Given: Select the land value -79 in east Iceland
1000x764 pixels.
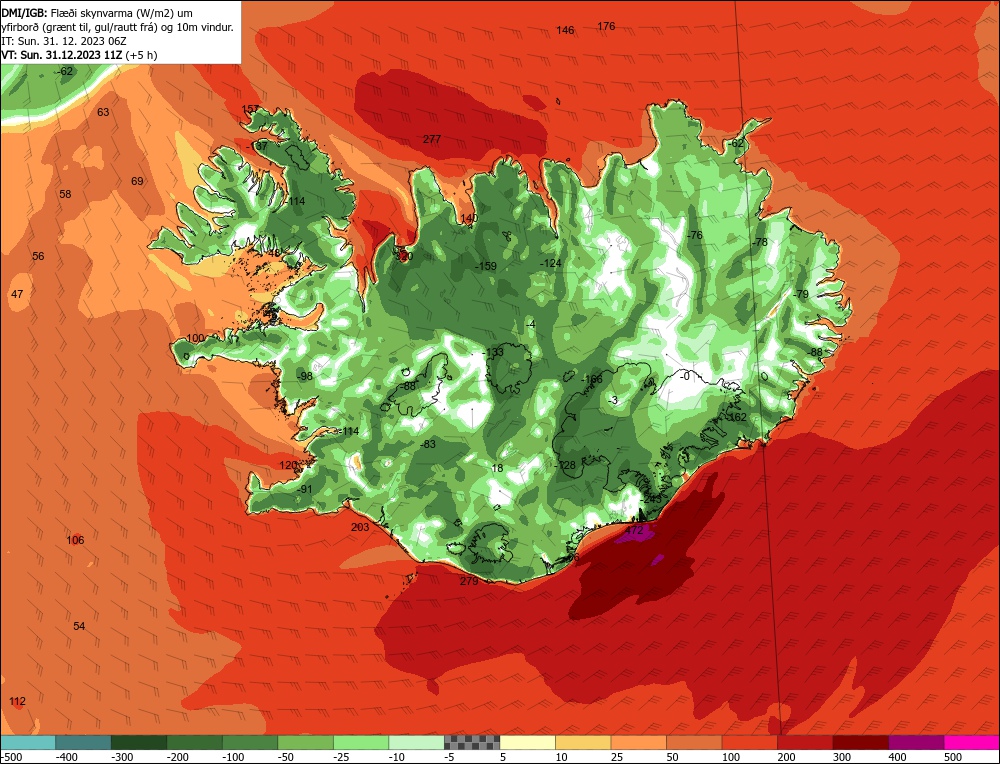Looking at the screenshot, I should tap(800, 294).
